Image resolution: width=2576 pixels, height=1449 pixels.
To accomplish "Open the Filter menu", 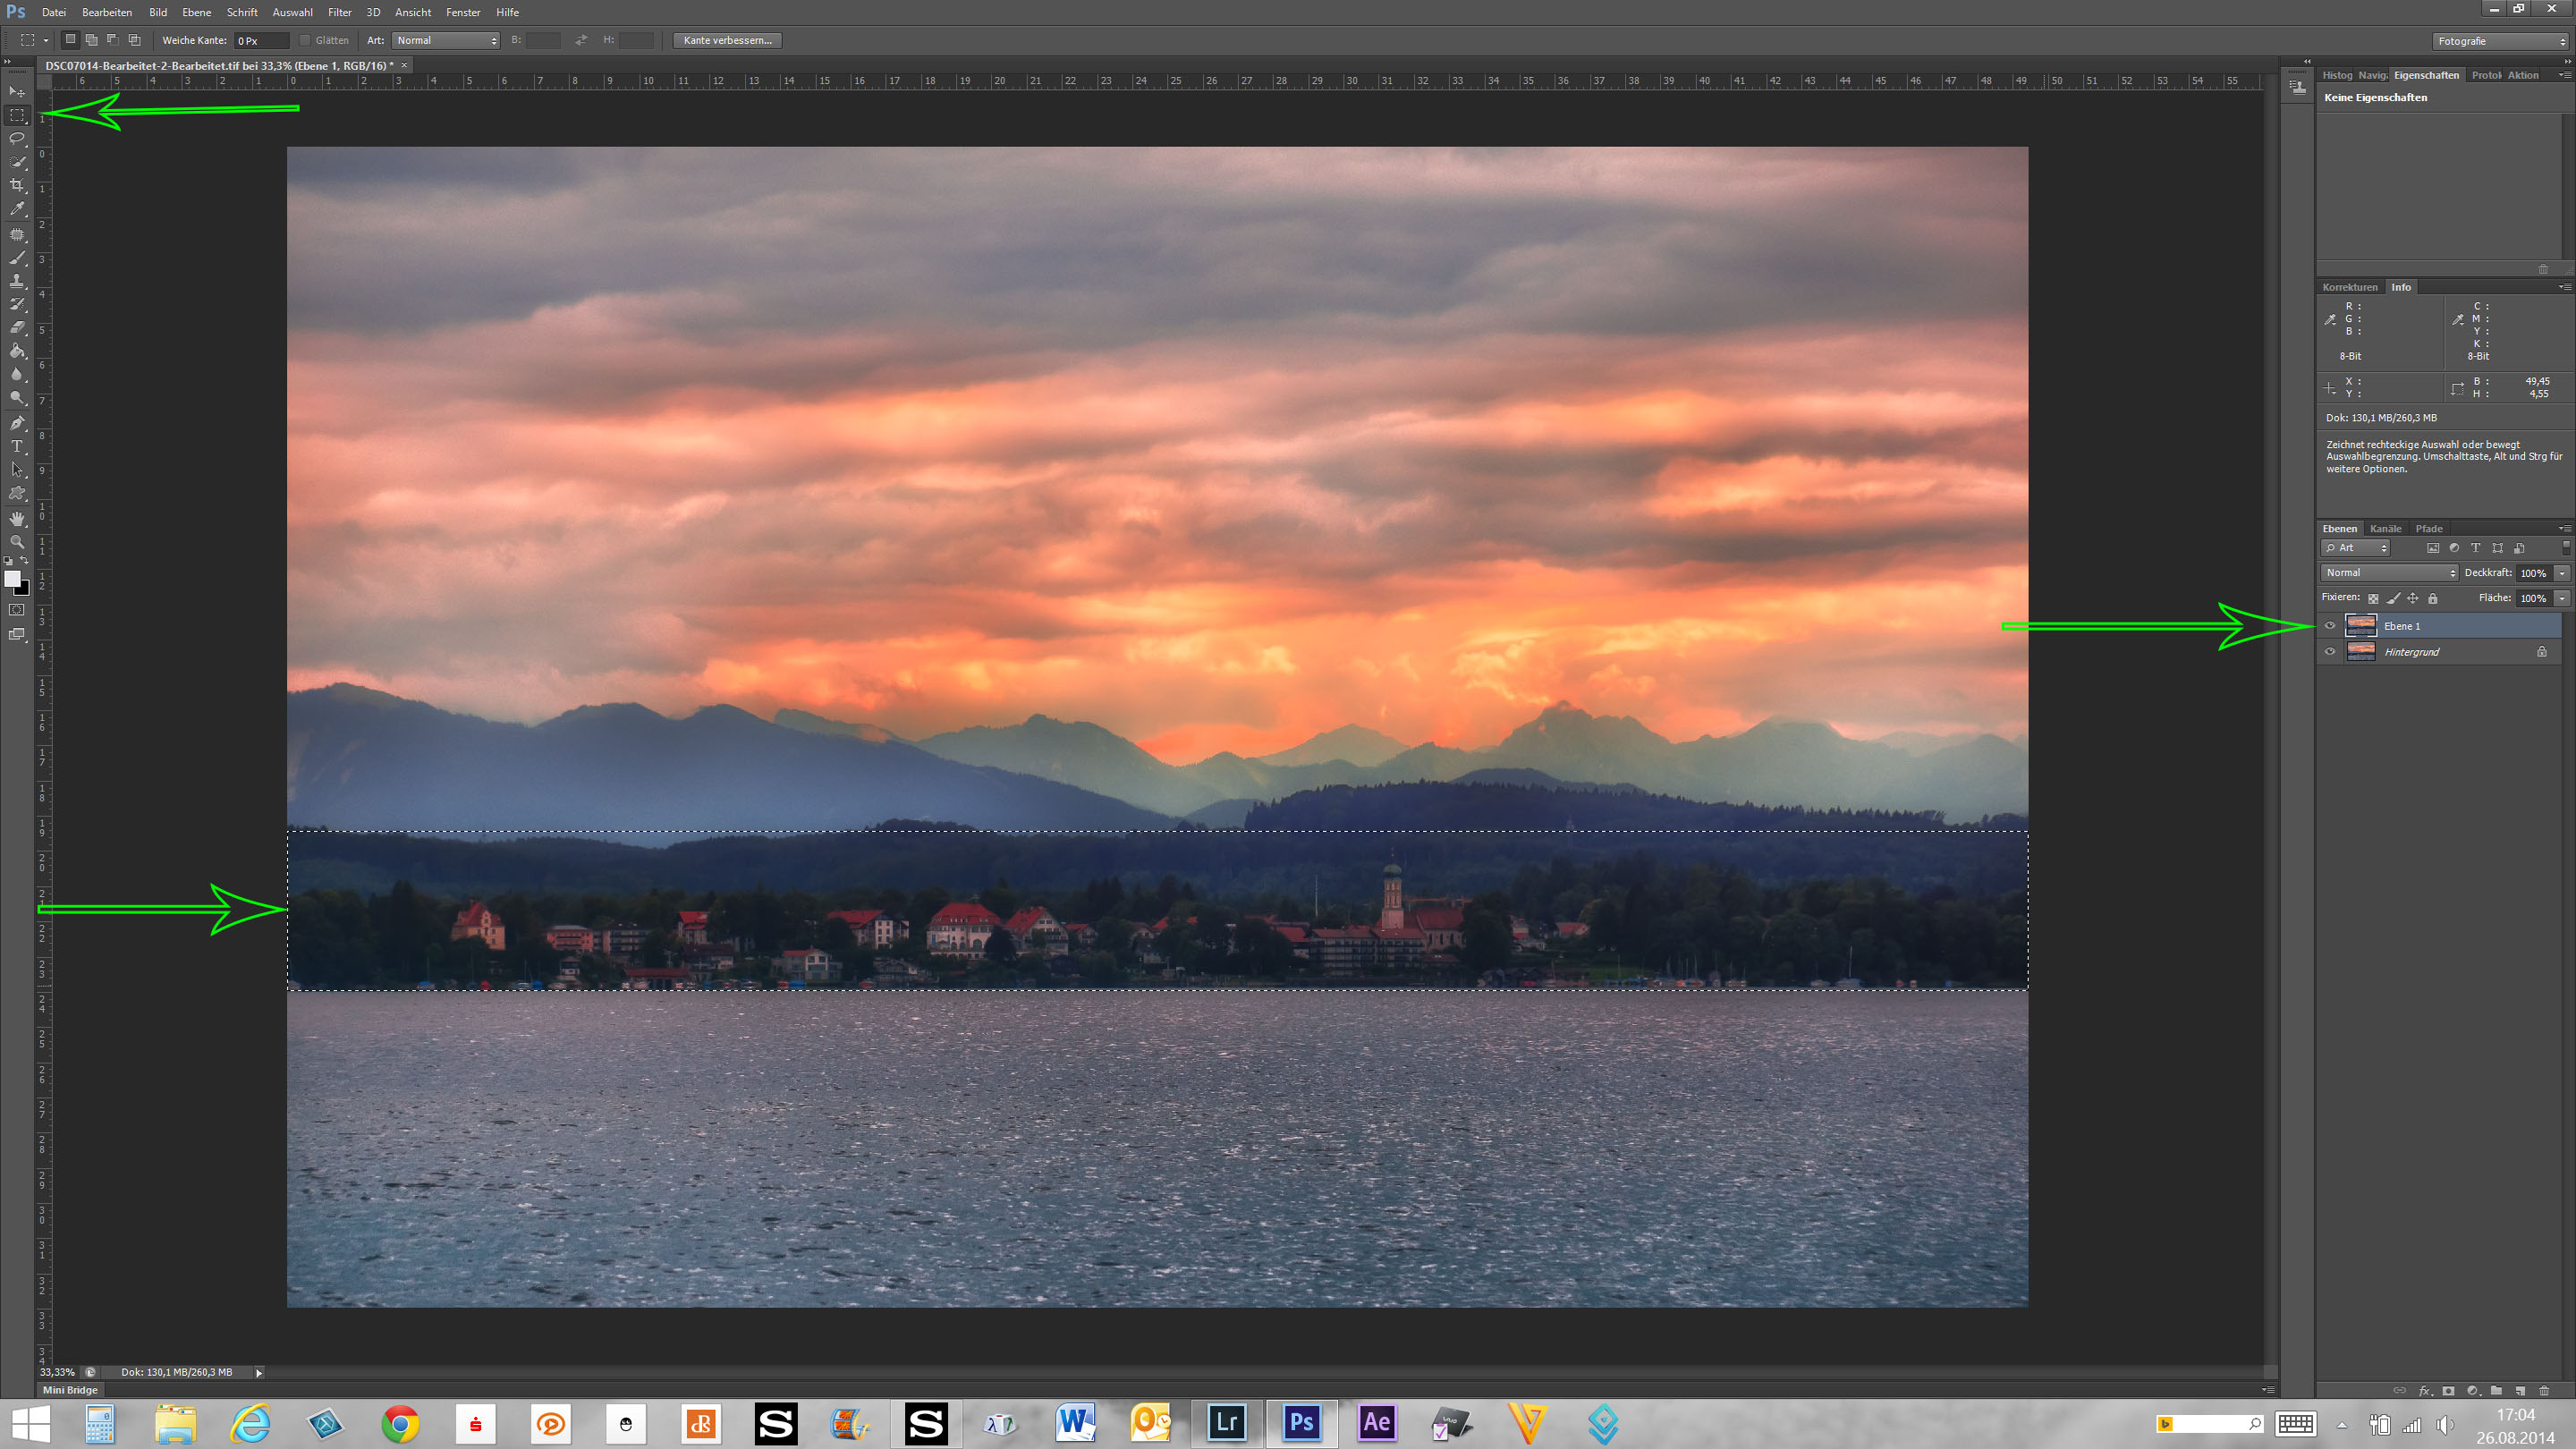I will pyautogui.click(x=339, y=12).
